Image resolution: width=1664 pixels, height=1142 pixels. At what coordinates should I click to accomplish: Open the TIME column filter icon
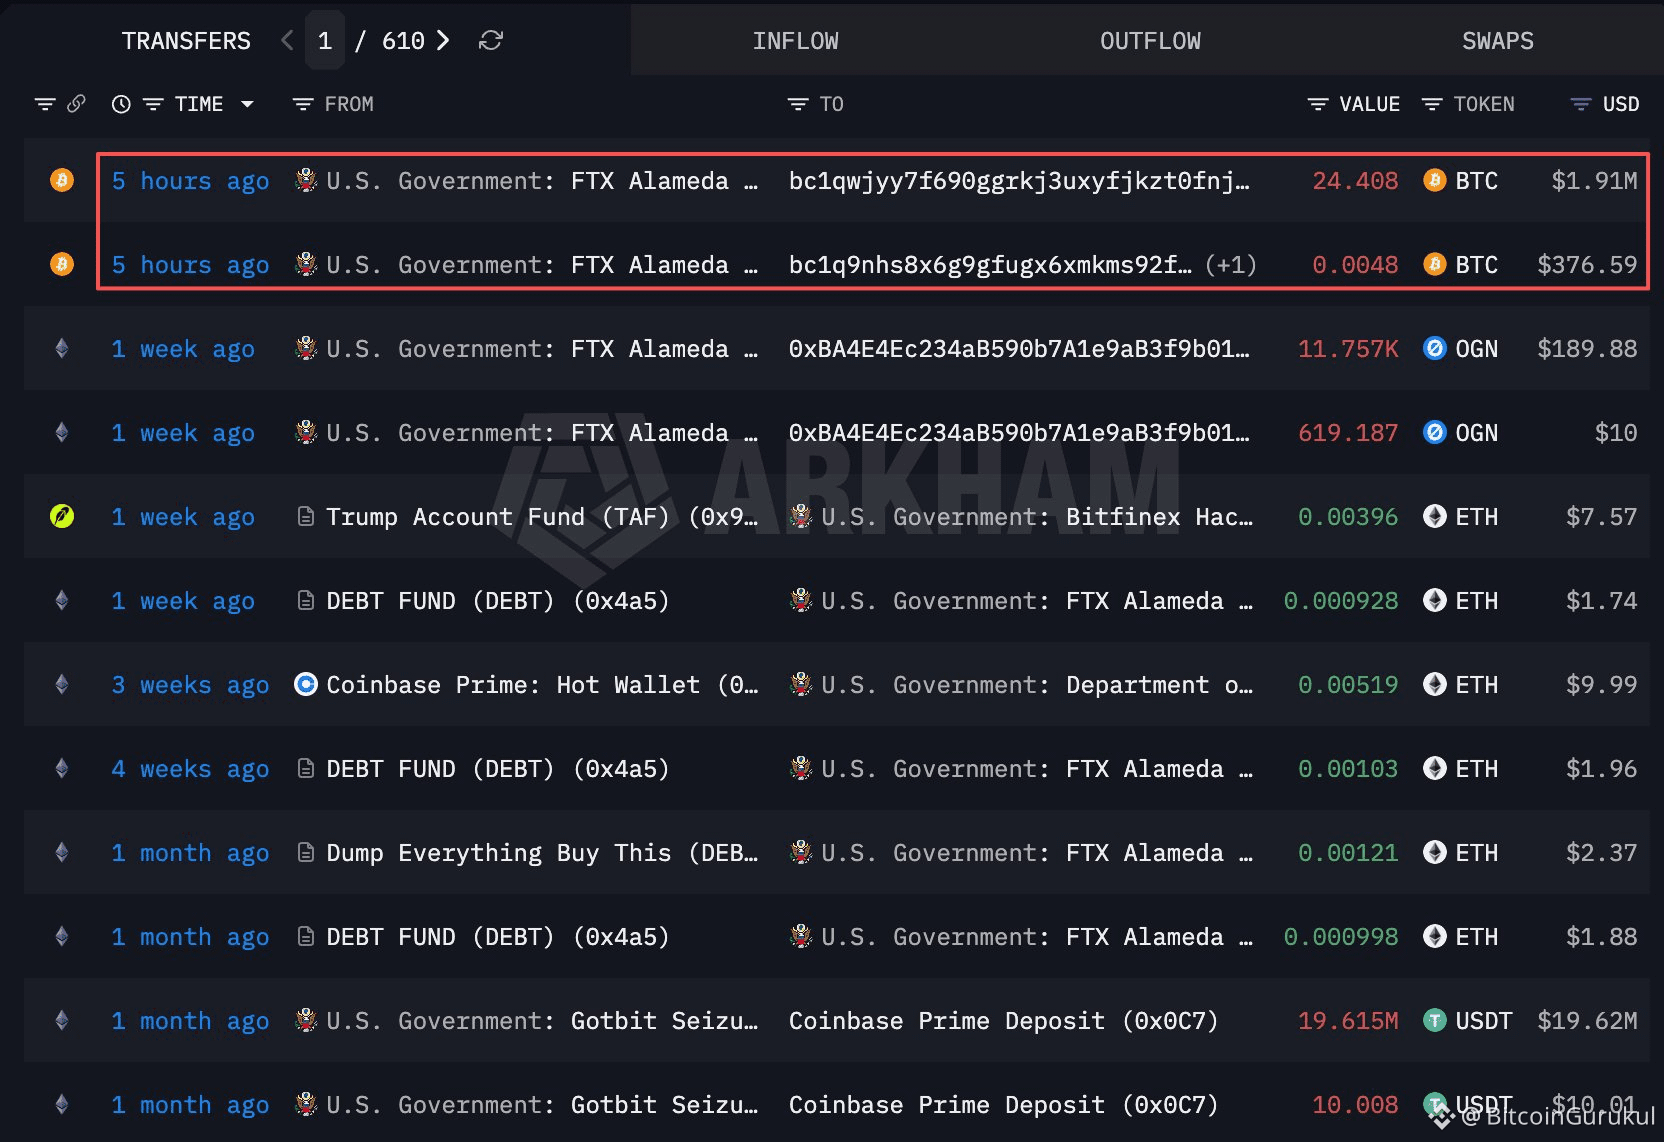click(x=153, y=104)
